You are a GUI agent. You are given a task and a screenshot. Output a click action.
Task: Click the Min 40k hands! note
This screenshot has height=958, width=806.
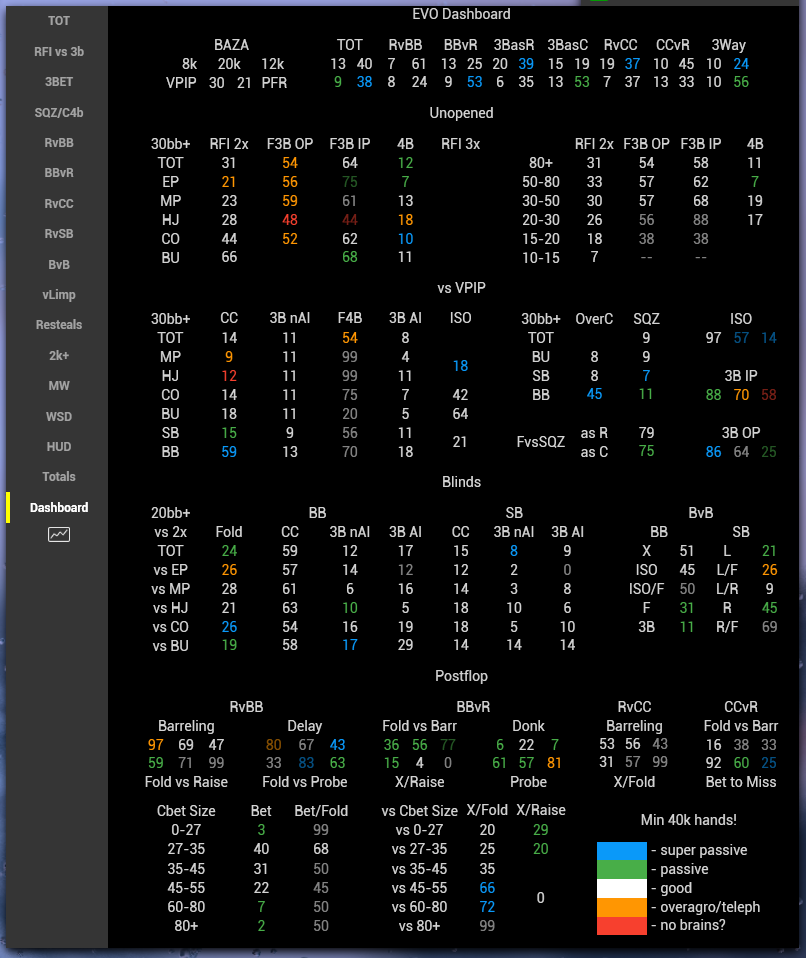click(689, 821)
